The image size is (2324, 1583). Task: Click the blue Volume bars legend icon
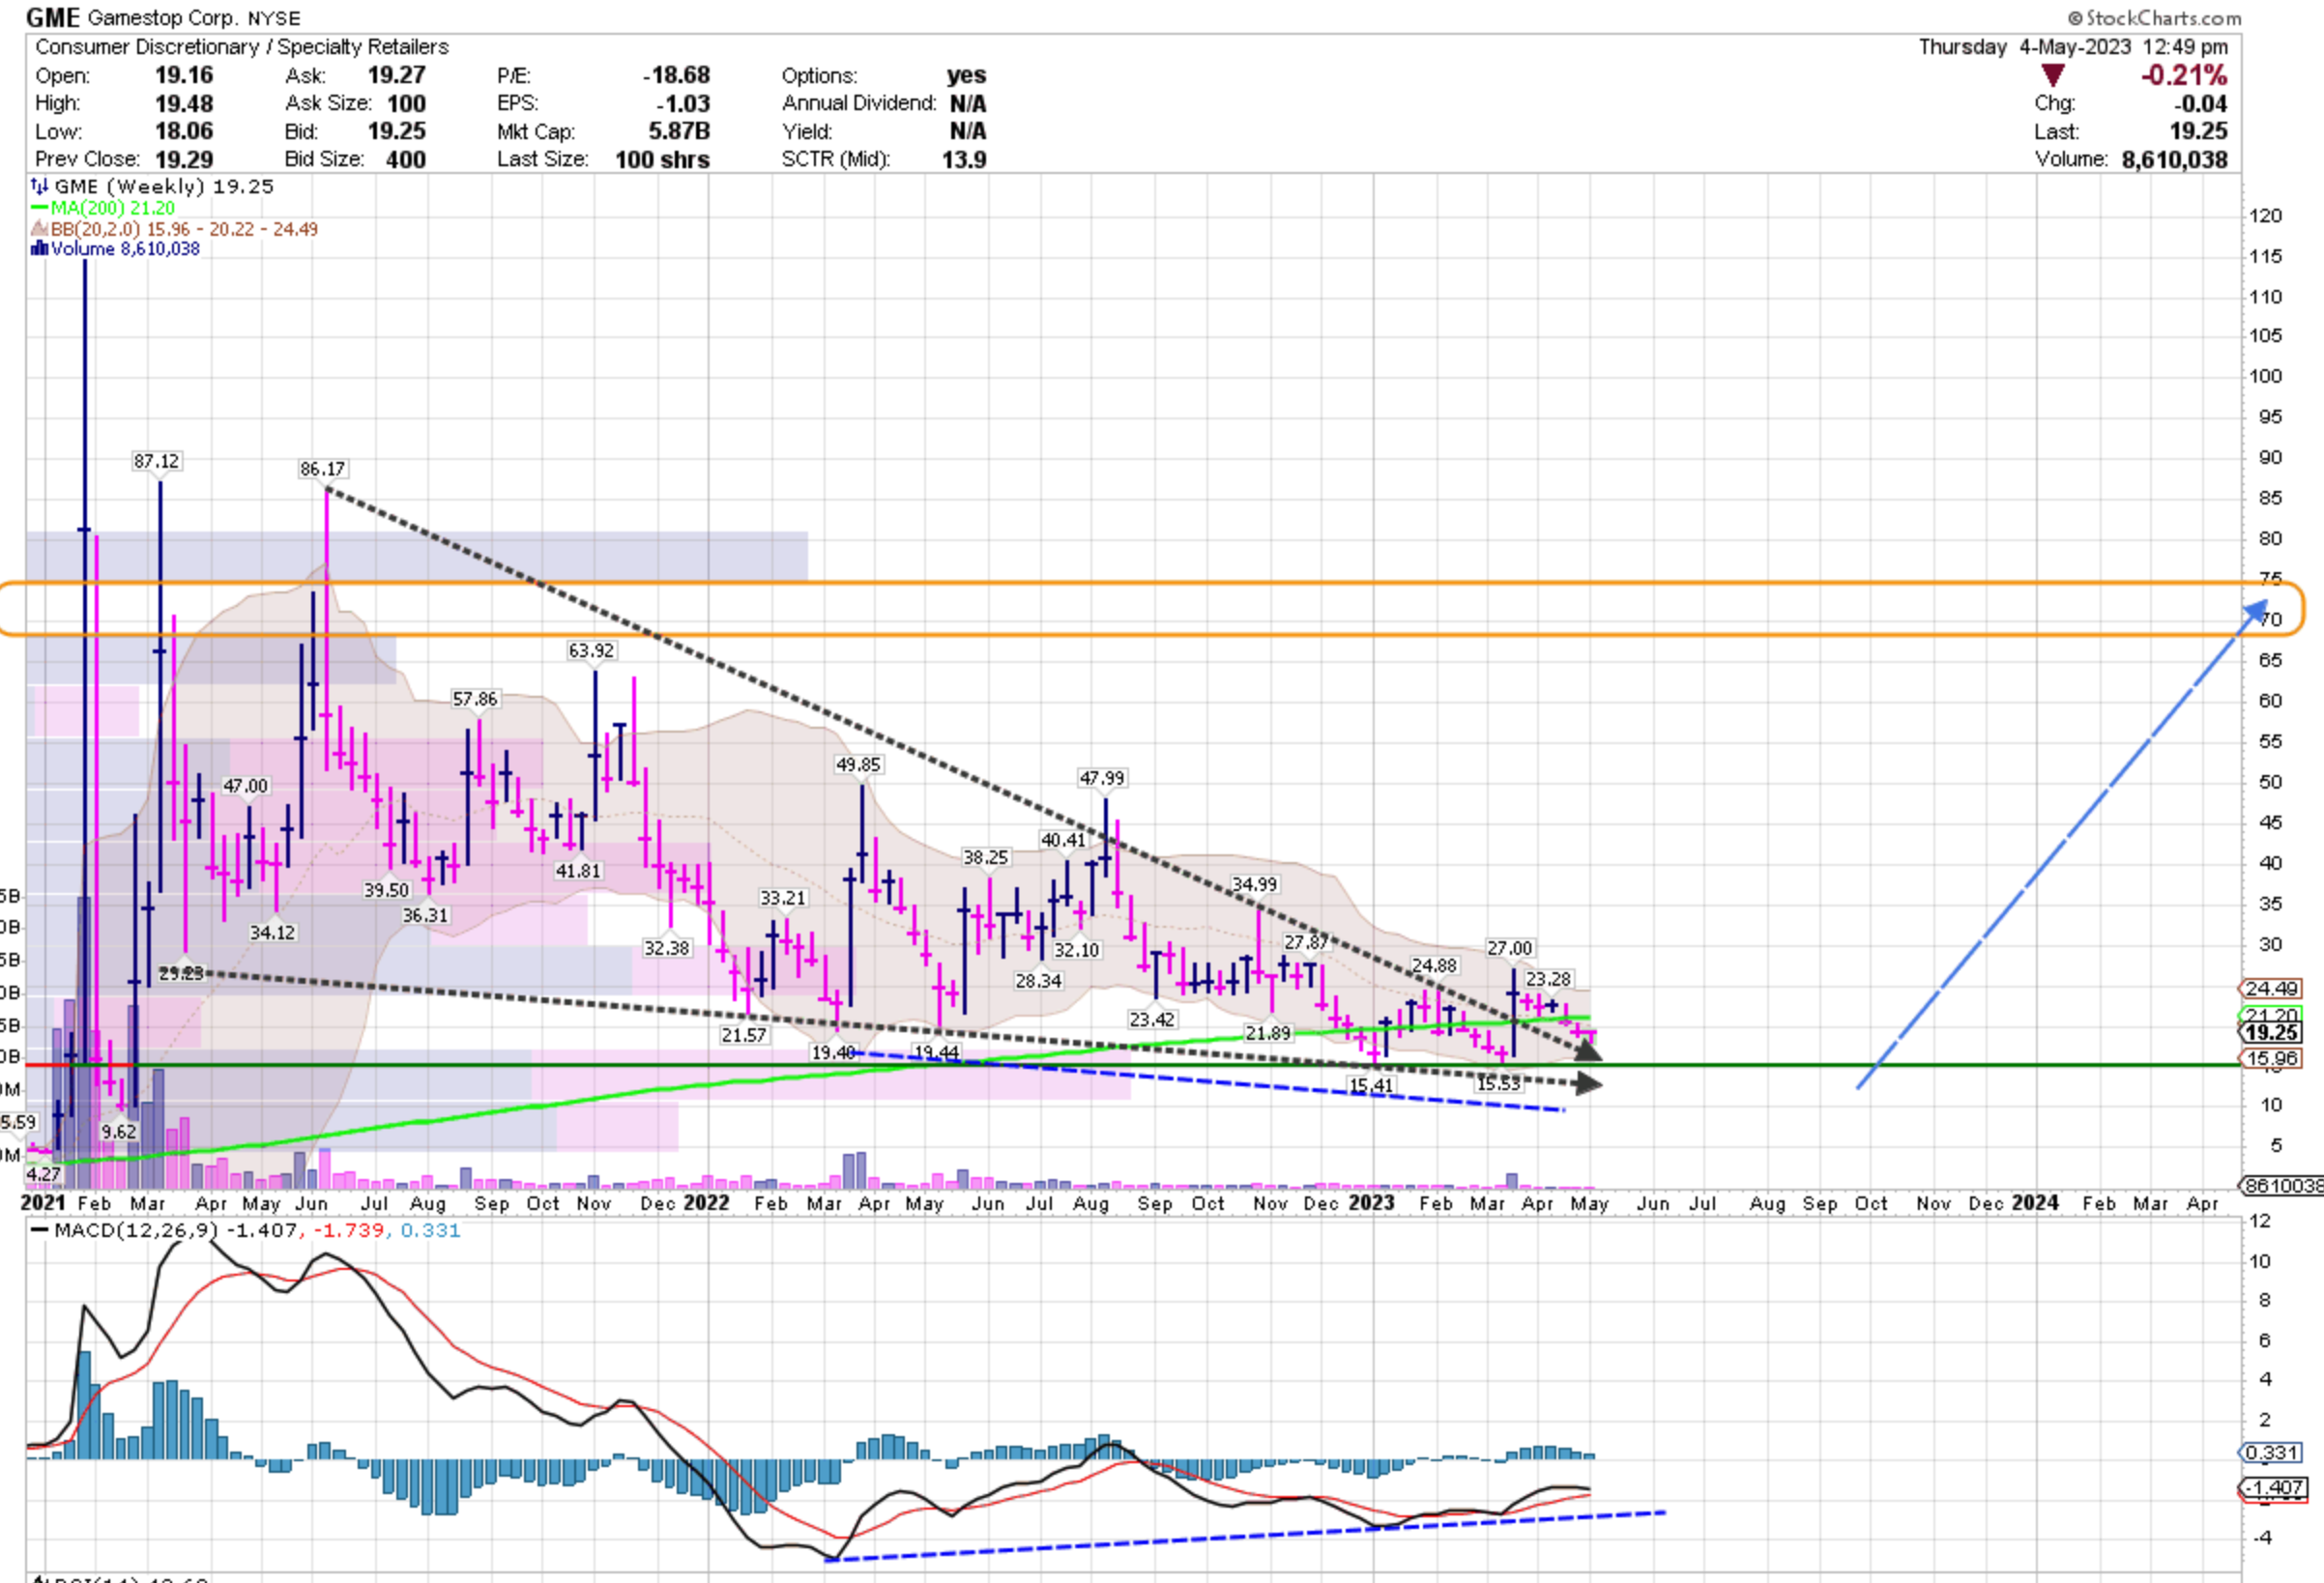tap(40, 249)
